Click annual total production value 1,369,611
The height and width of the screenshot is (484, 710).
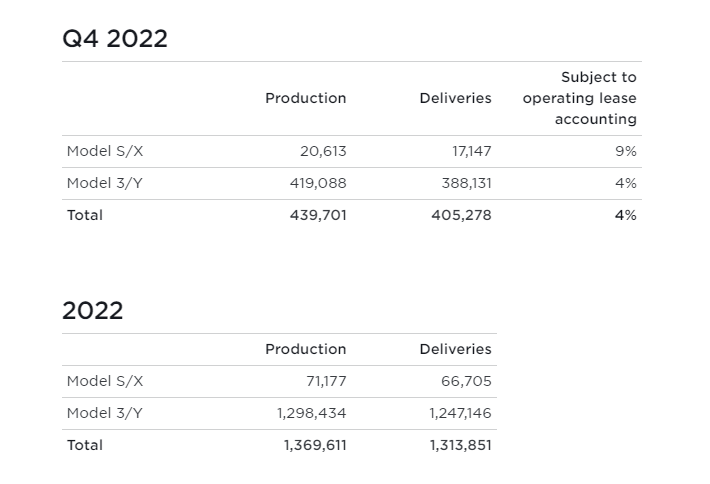pyautogui.click(x=314, y=445)
